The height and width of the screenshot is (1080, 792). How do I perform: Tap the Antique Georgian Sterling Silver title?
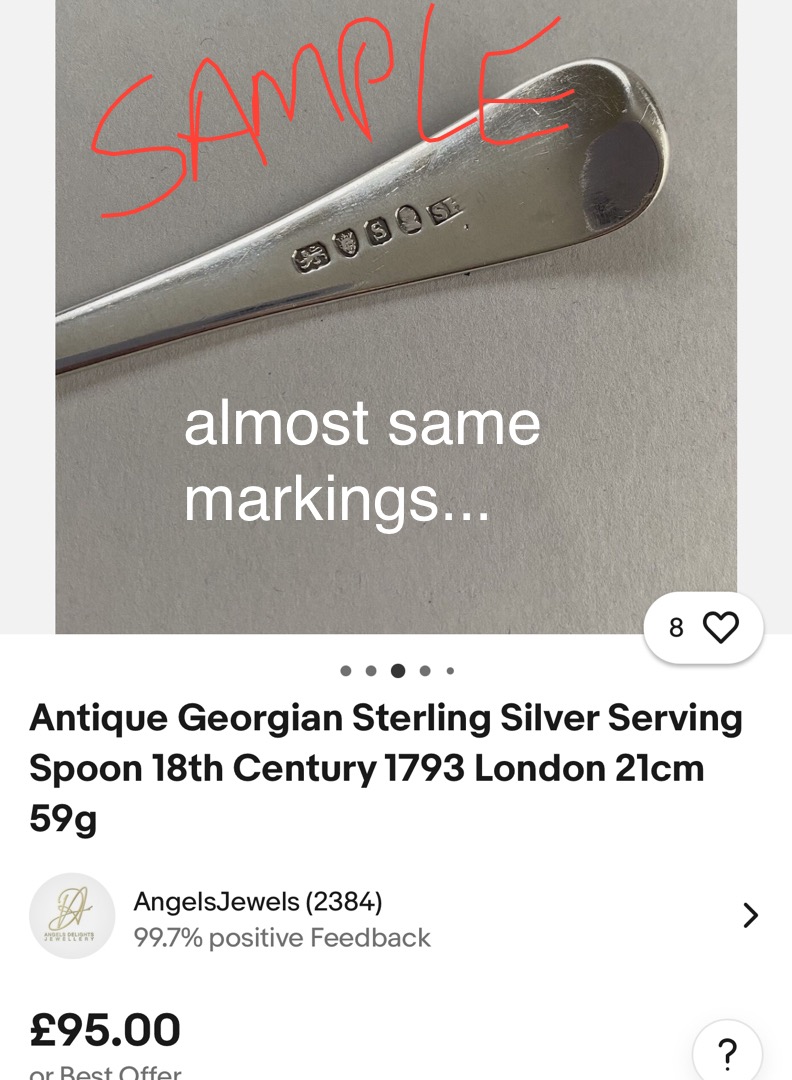pos(386,768)
